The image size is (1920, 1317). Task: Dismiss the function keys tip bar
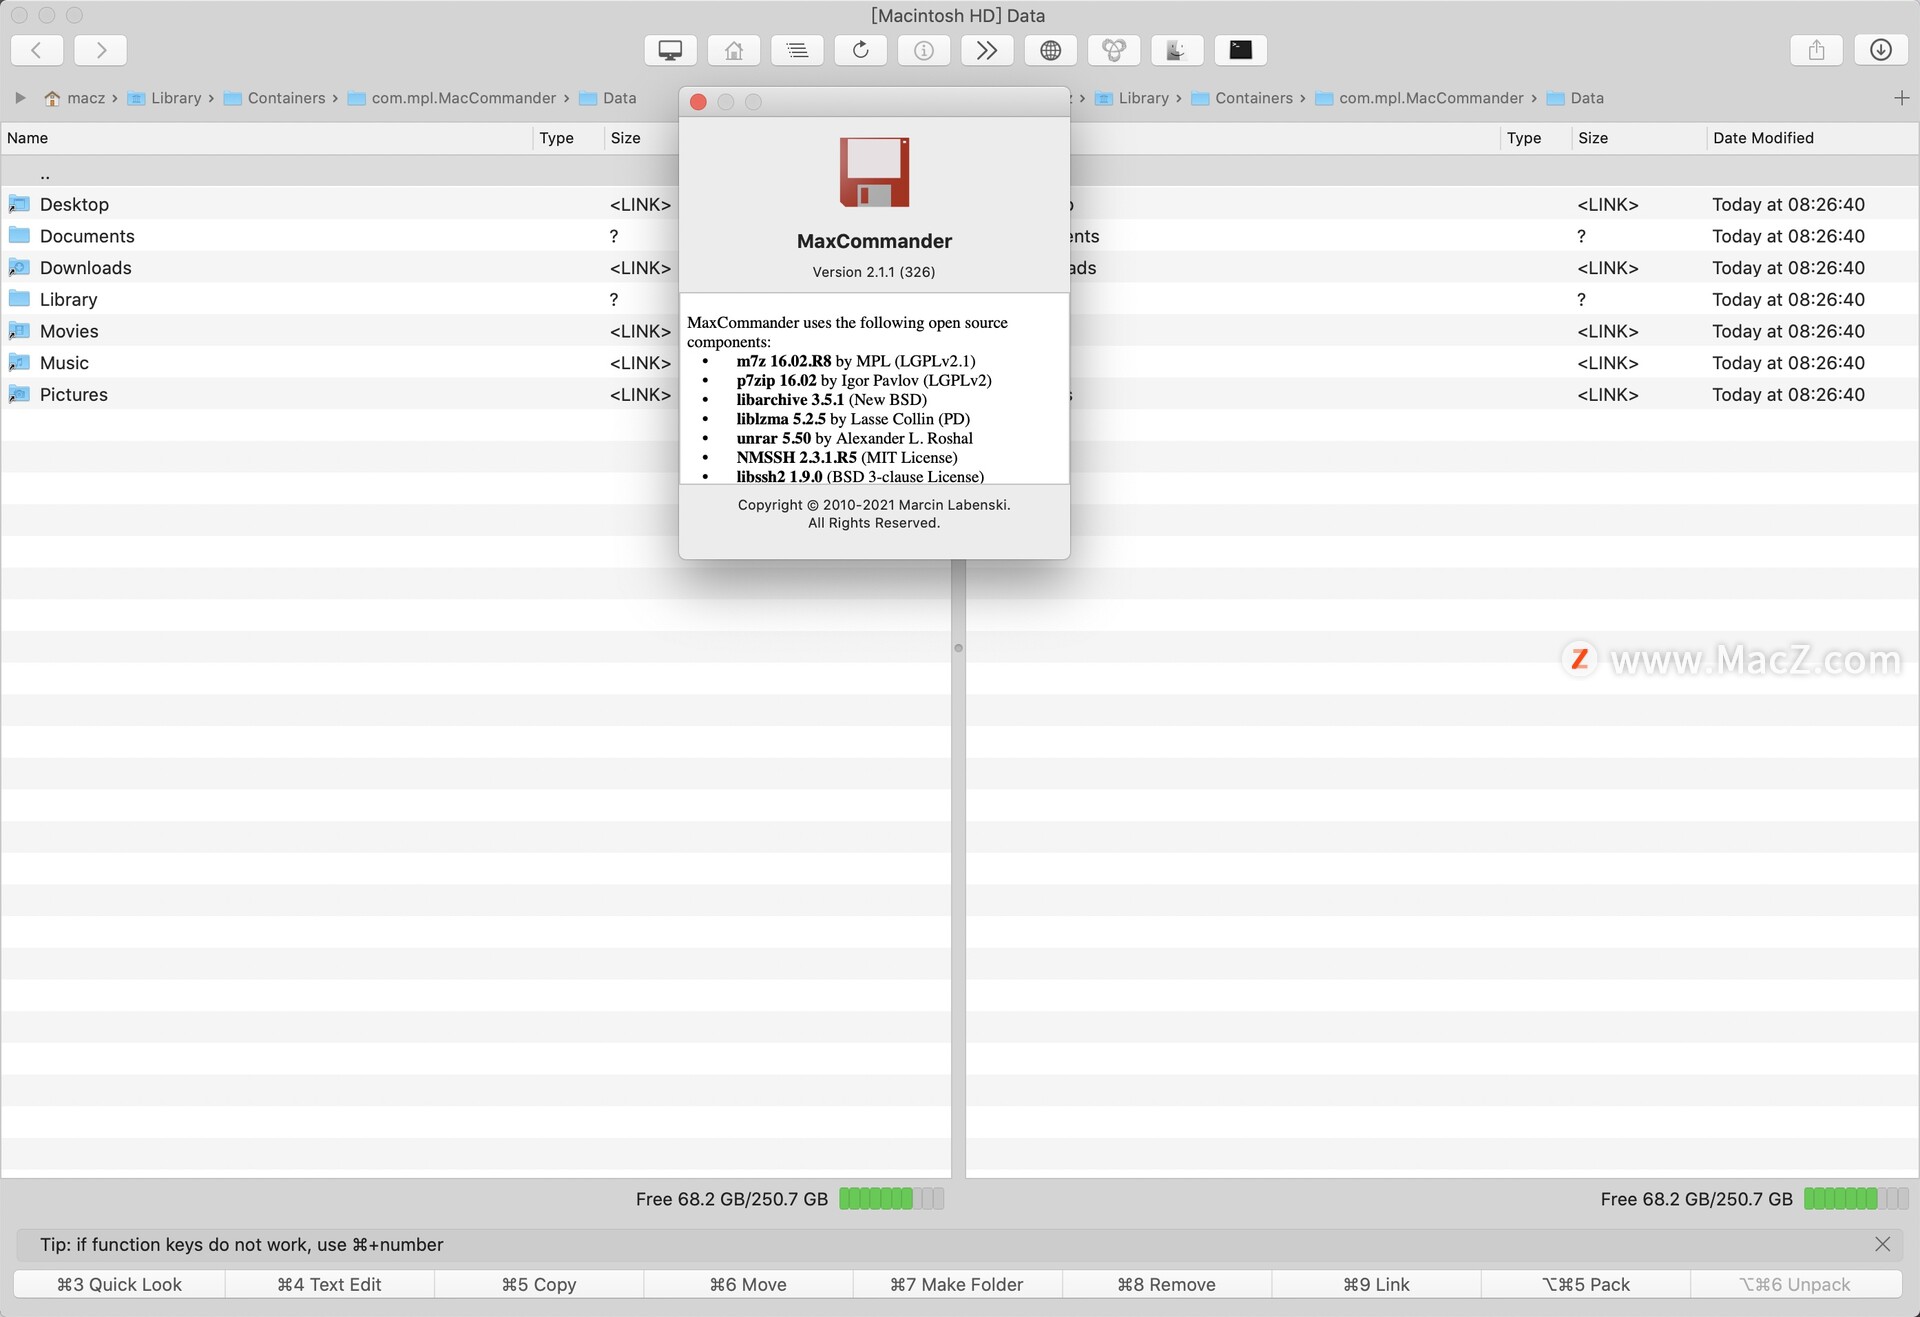pyautogui.click(x=1882, y=1244)
